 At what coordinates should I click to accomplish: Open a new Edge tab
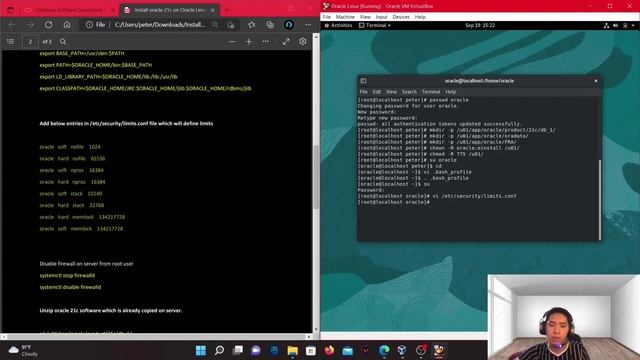227,10
